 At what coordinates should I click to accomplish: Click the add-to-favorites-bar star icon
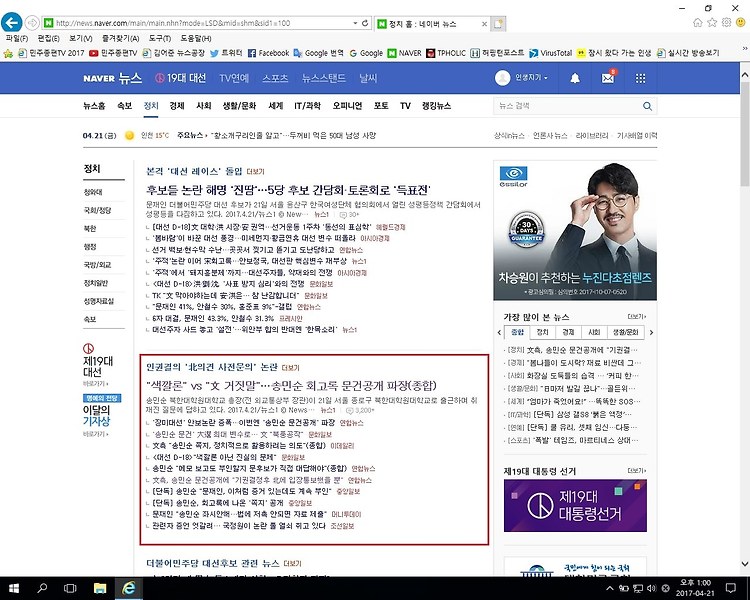pos(8,53)
